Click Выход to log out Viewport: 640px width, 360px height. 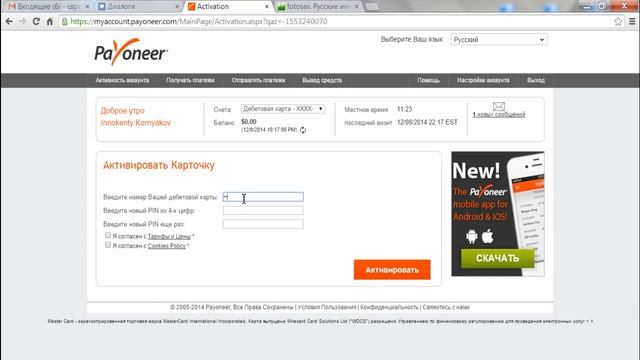[536, 80]
